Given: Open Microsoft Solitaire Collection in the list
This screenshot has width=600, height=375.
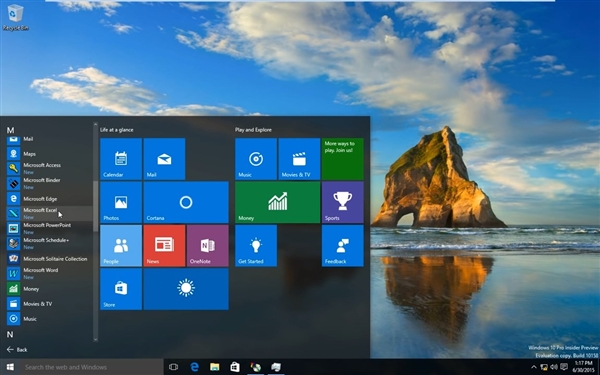Looking at the screenshot, I should [x=49, y=259].
